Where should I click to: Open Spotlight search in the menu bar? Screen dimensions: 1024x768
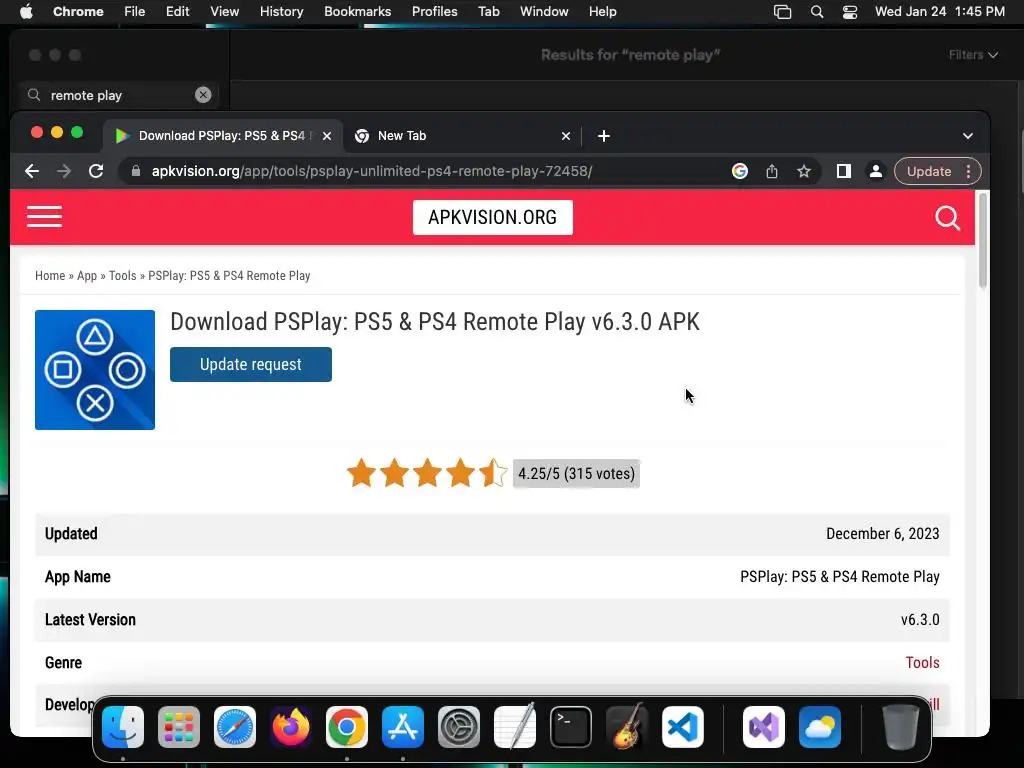tap(816, 12)
